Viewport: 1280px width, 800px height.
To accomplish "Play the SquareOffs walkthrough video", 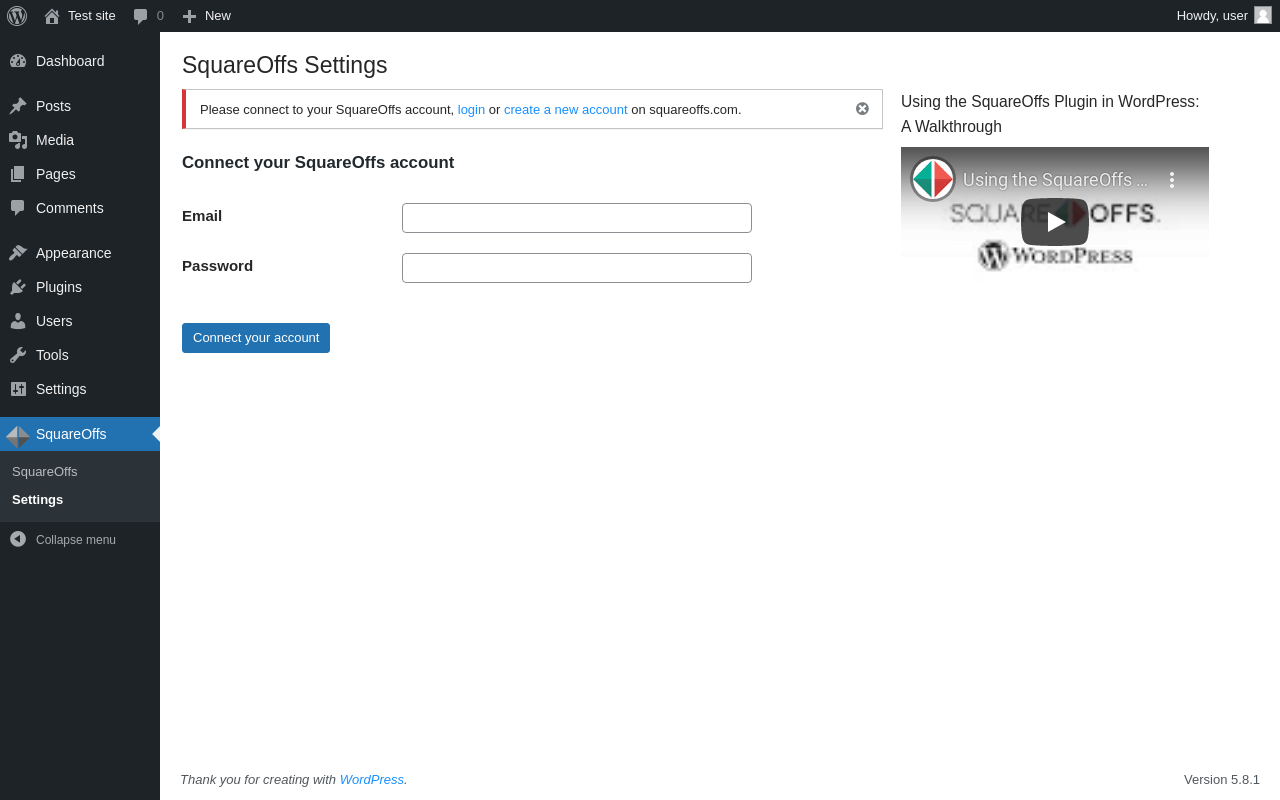I will tap(1054, 222).
